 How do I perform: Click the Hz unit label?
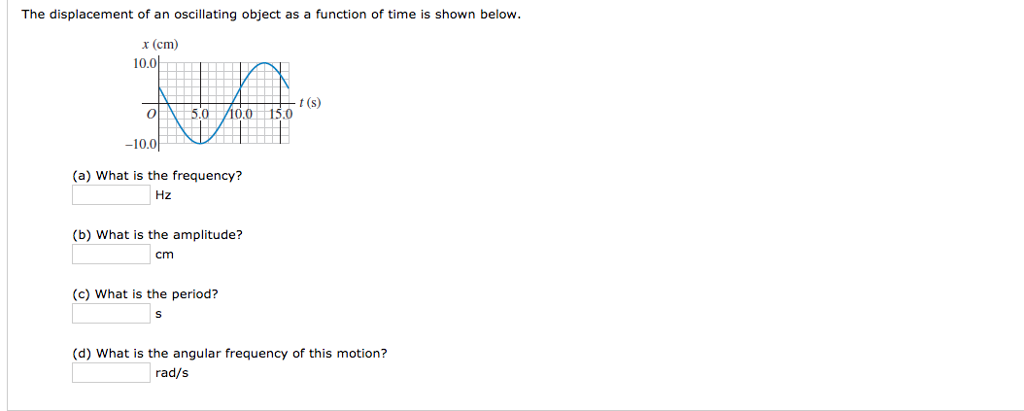click(164, 195)
